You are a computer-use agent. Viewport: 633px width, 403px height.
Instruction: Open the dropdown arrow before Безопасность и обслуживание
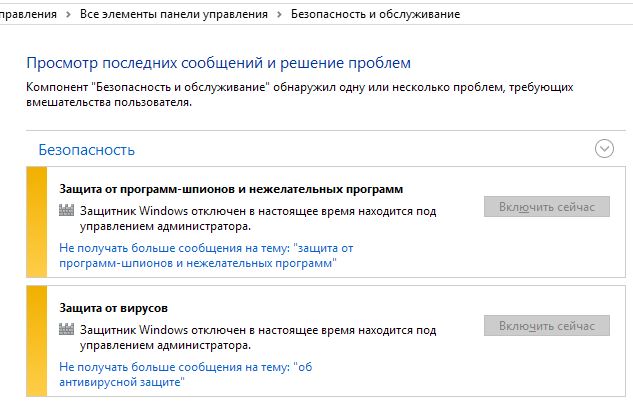click(x=279, y=15)
